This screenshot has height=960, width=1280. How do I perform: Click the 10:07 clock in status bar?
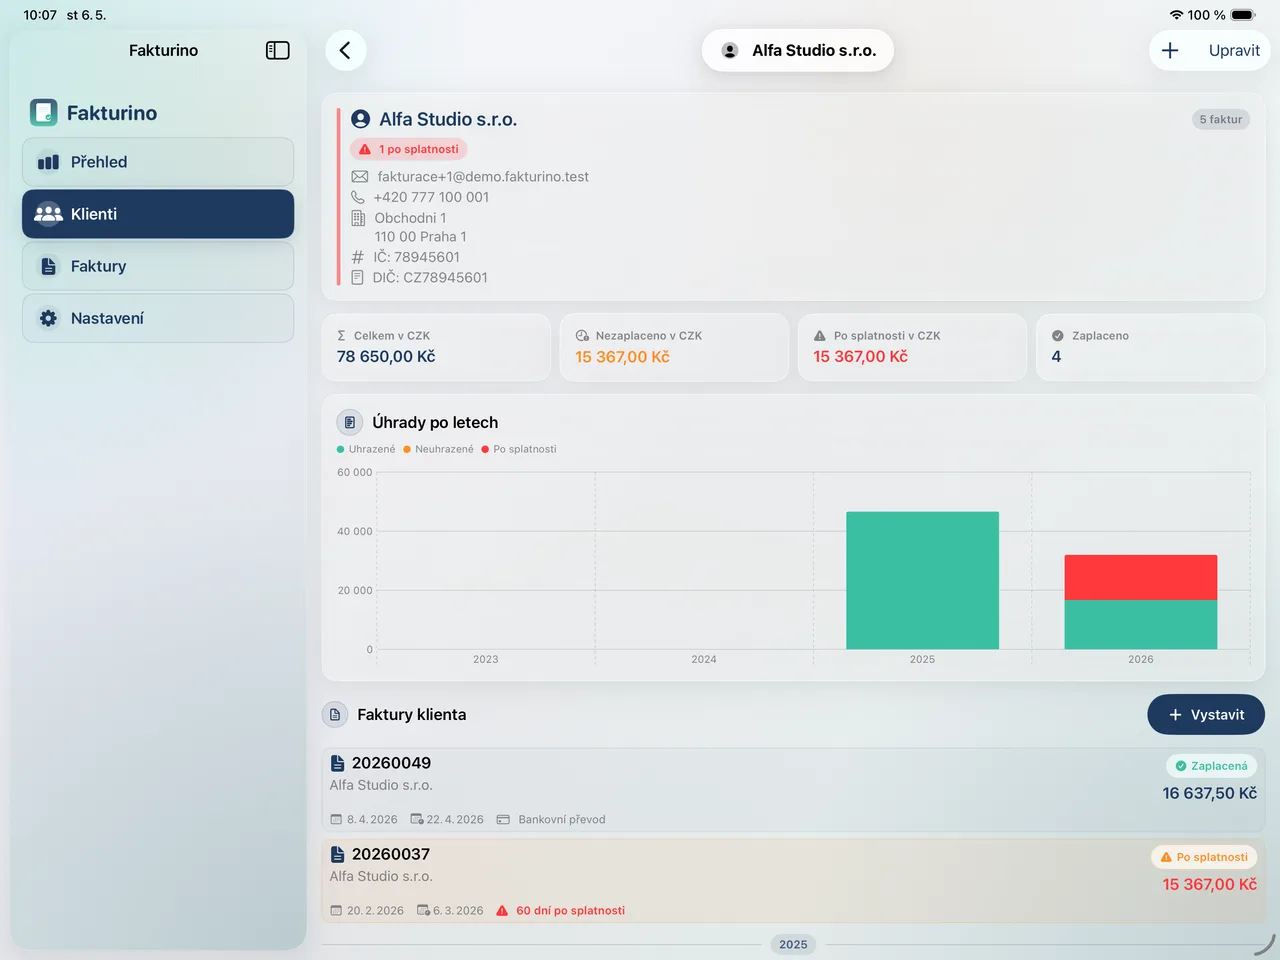click(x=40, y=15)
